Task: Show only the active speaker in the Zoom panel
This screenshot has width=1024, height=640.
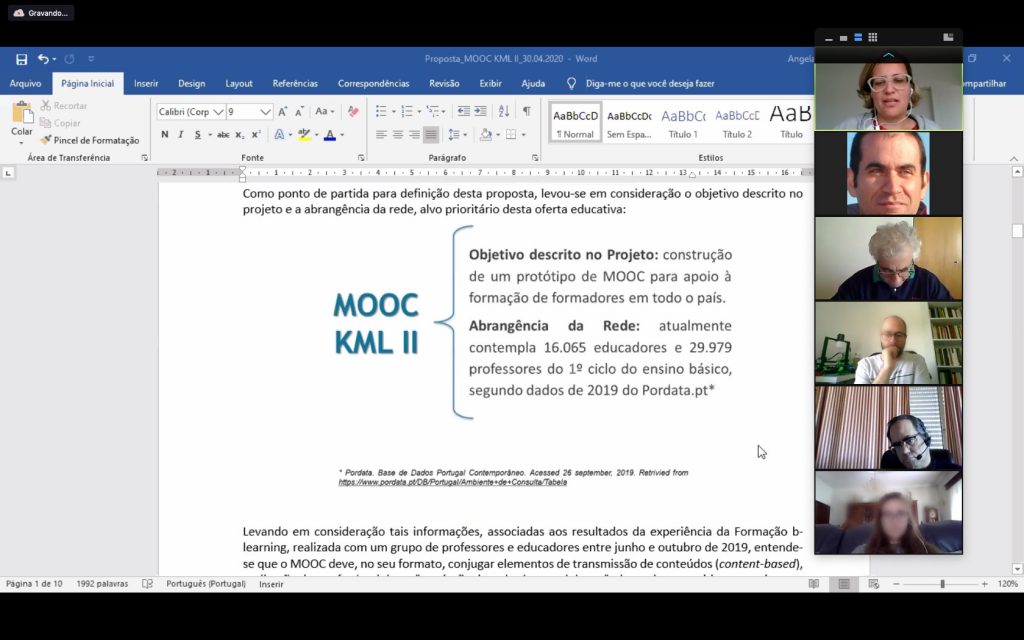Action: pos(844,38)
